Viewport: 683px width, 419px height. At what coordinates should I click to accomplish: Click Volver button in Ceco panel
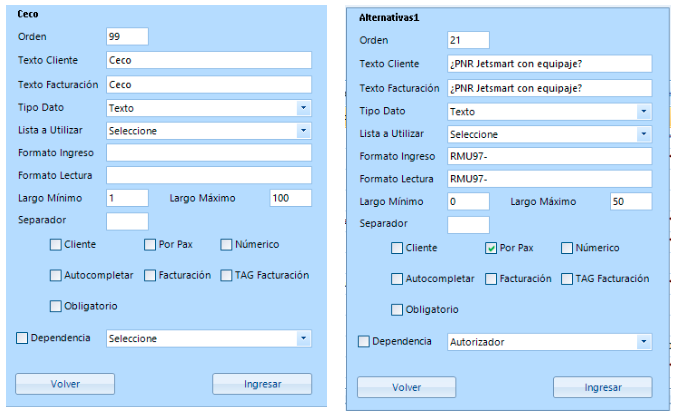pyautogui.click(x=65, y=384)
